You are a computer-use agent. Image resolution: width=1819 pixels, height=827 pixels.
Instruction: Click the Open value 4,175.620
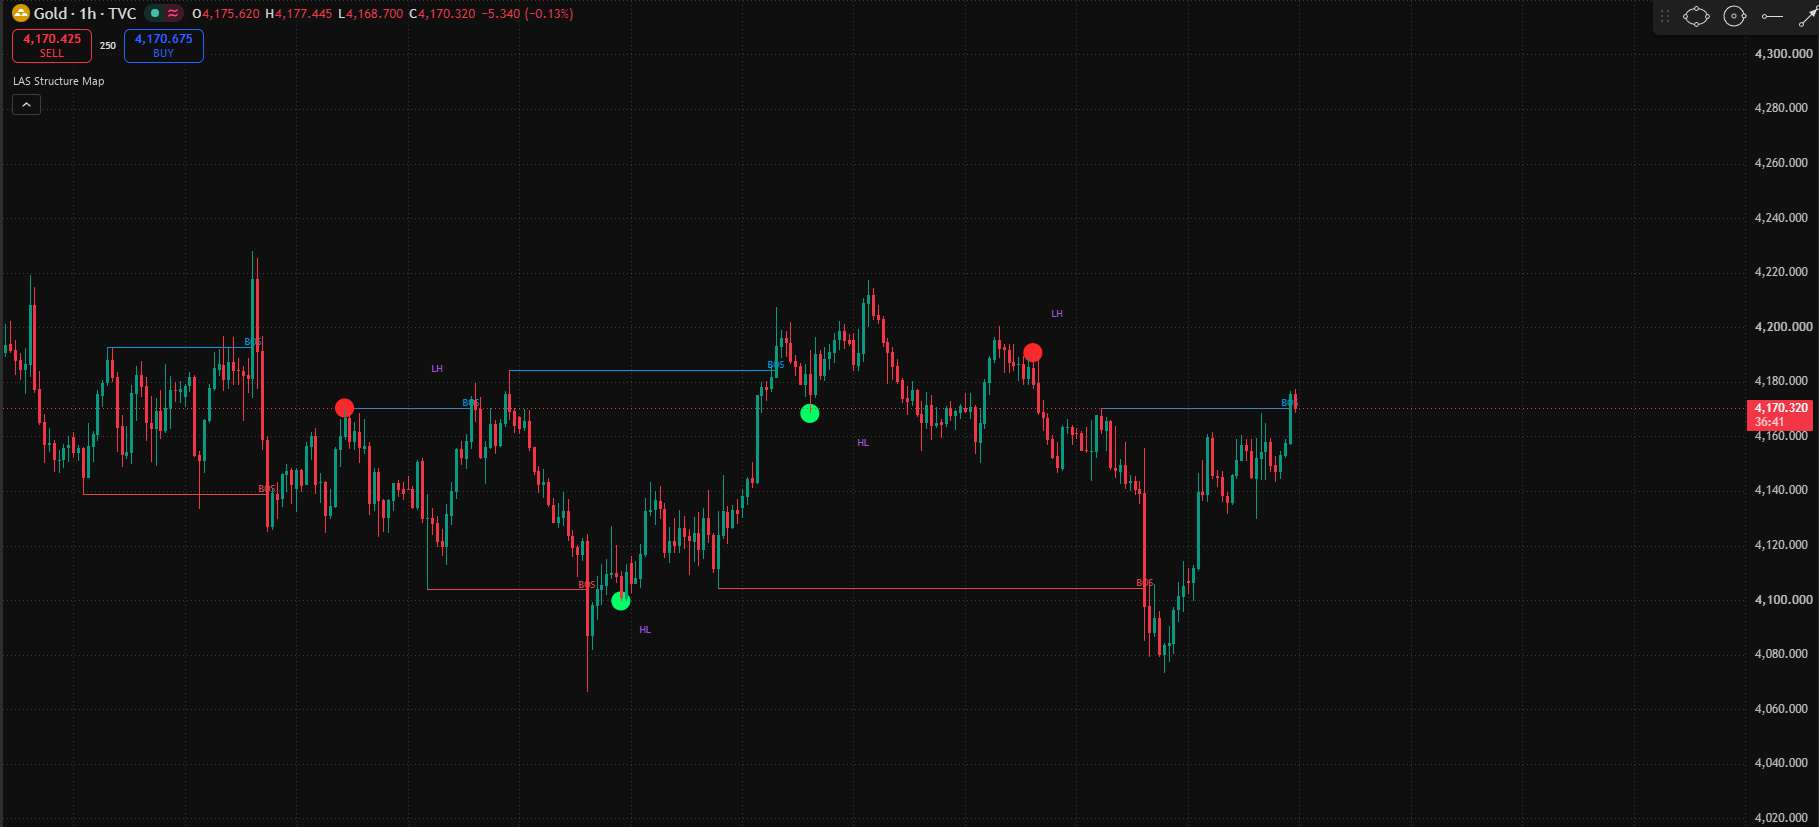[x=230, y=13]
